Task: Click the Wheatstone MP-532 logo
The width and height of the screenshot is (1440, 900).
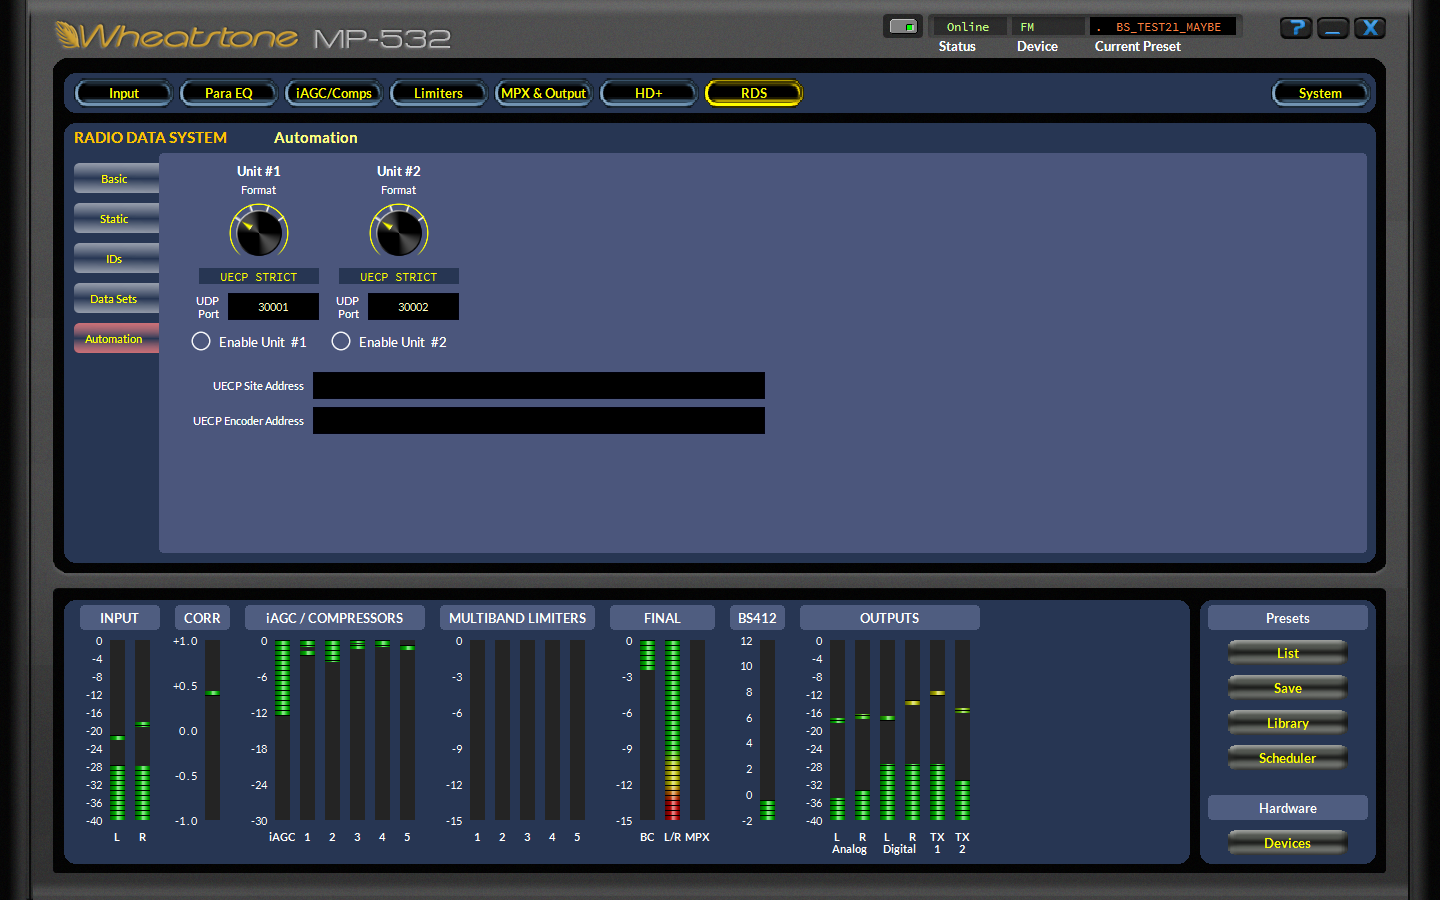Action: [x=252, y=37]
